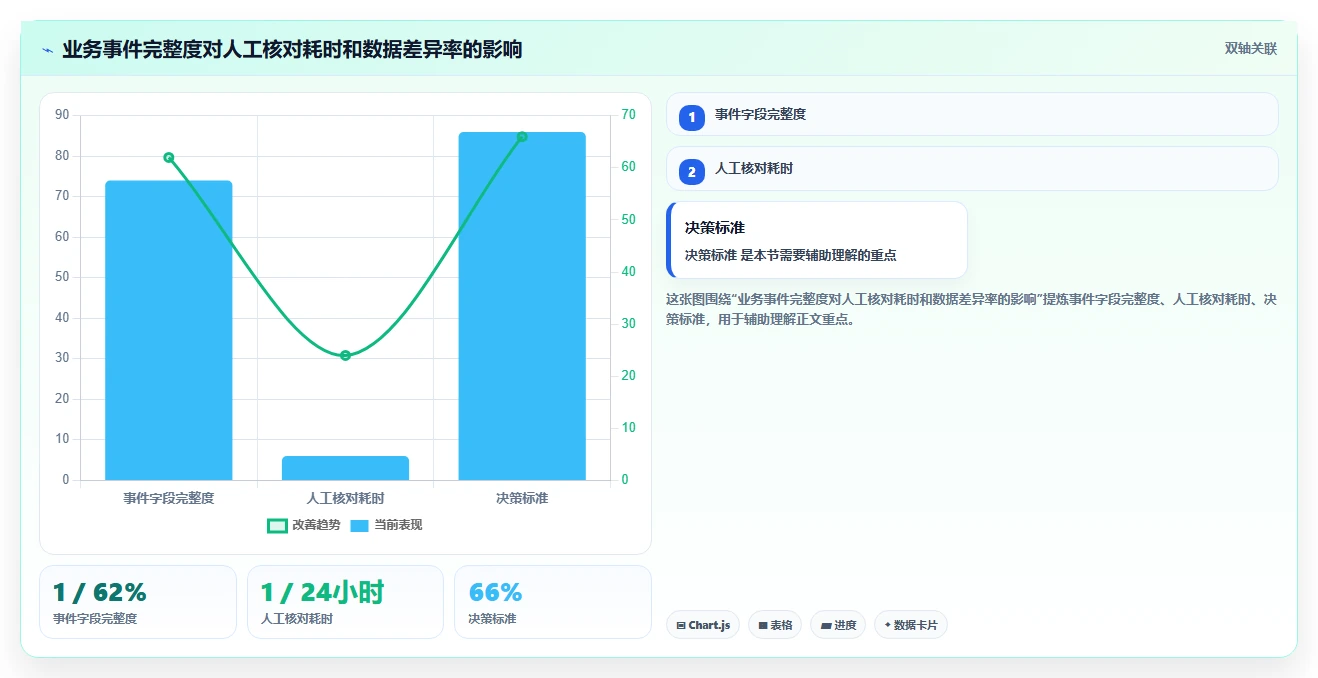
Task: Click the 进度 tag
Action: 838,625
